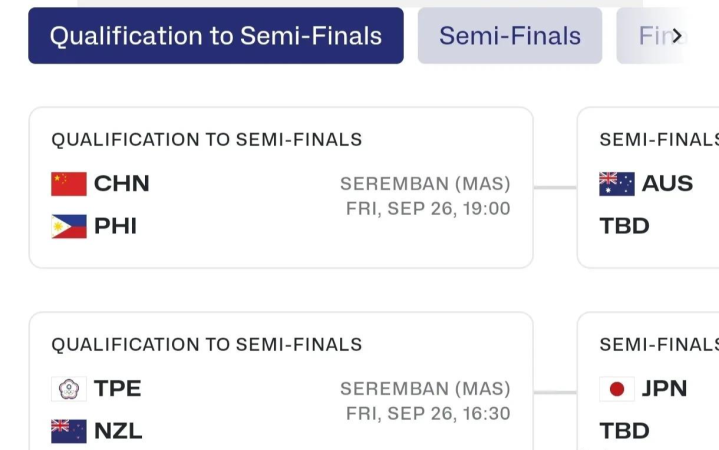This screenshot has width=719, height=450.
Task: Click the China flag icon
Action: coord(69,184)
